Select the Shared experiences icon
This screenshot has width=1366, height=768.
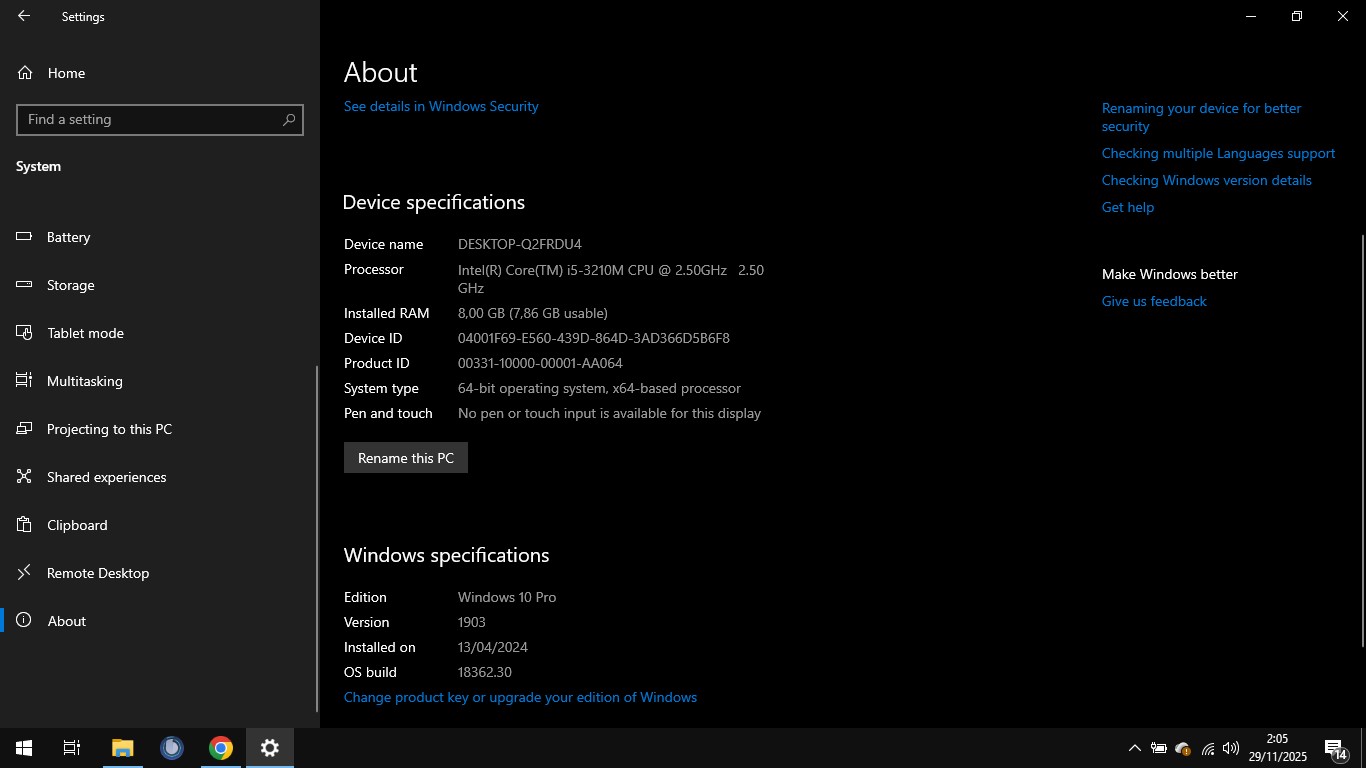click(25, 477)
